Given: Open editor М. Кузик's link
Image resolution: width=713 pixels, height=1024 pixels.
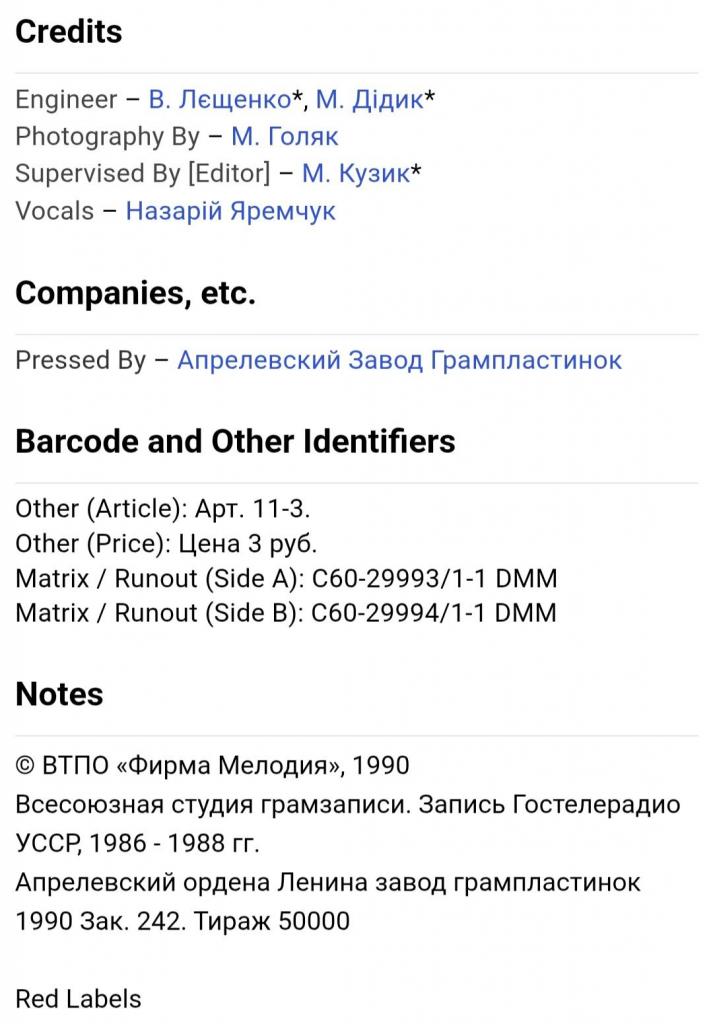Looking at the screenshot, I should (356, 173).
